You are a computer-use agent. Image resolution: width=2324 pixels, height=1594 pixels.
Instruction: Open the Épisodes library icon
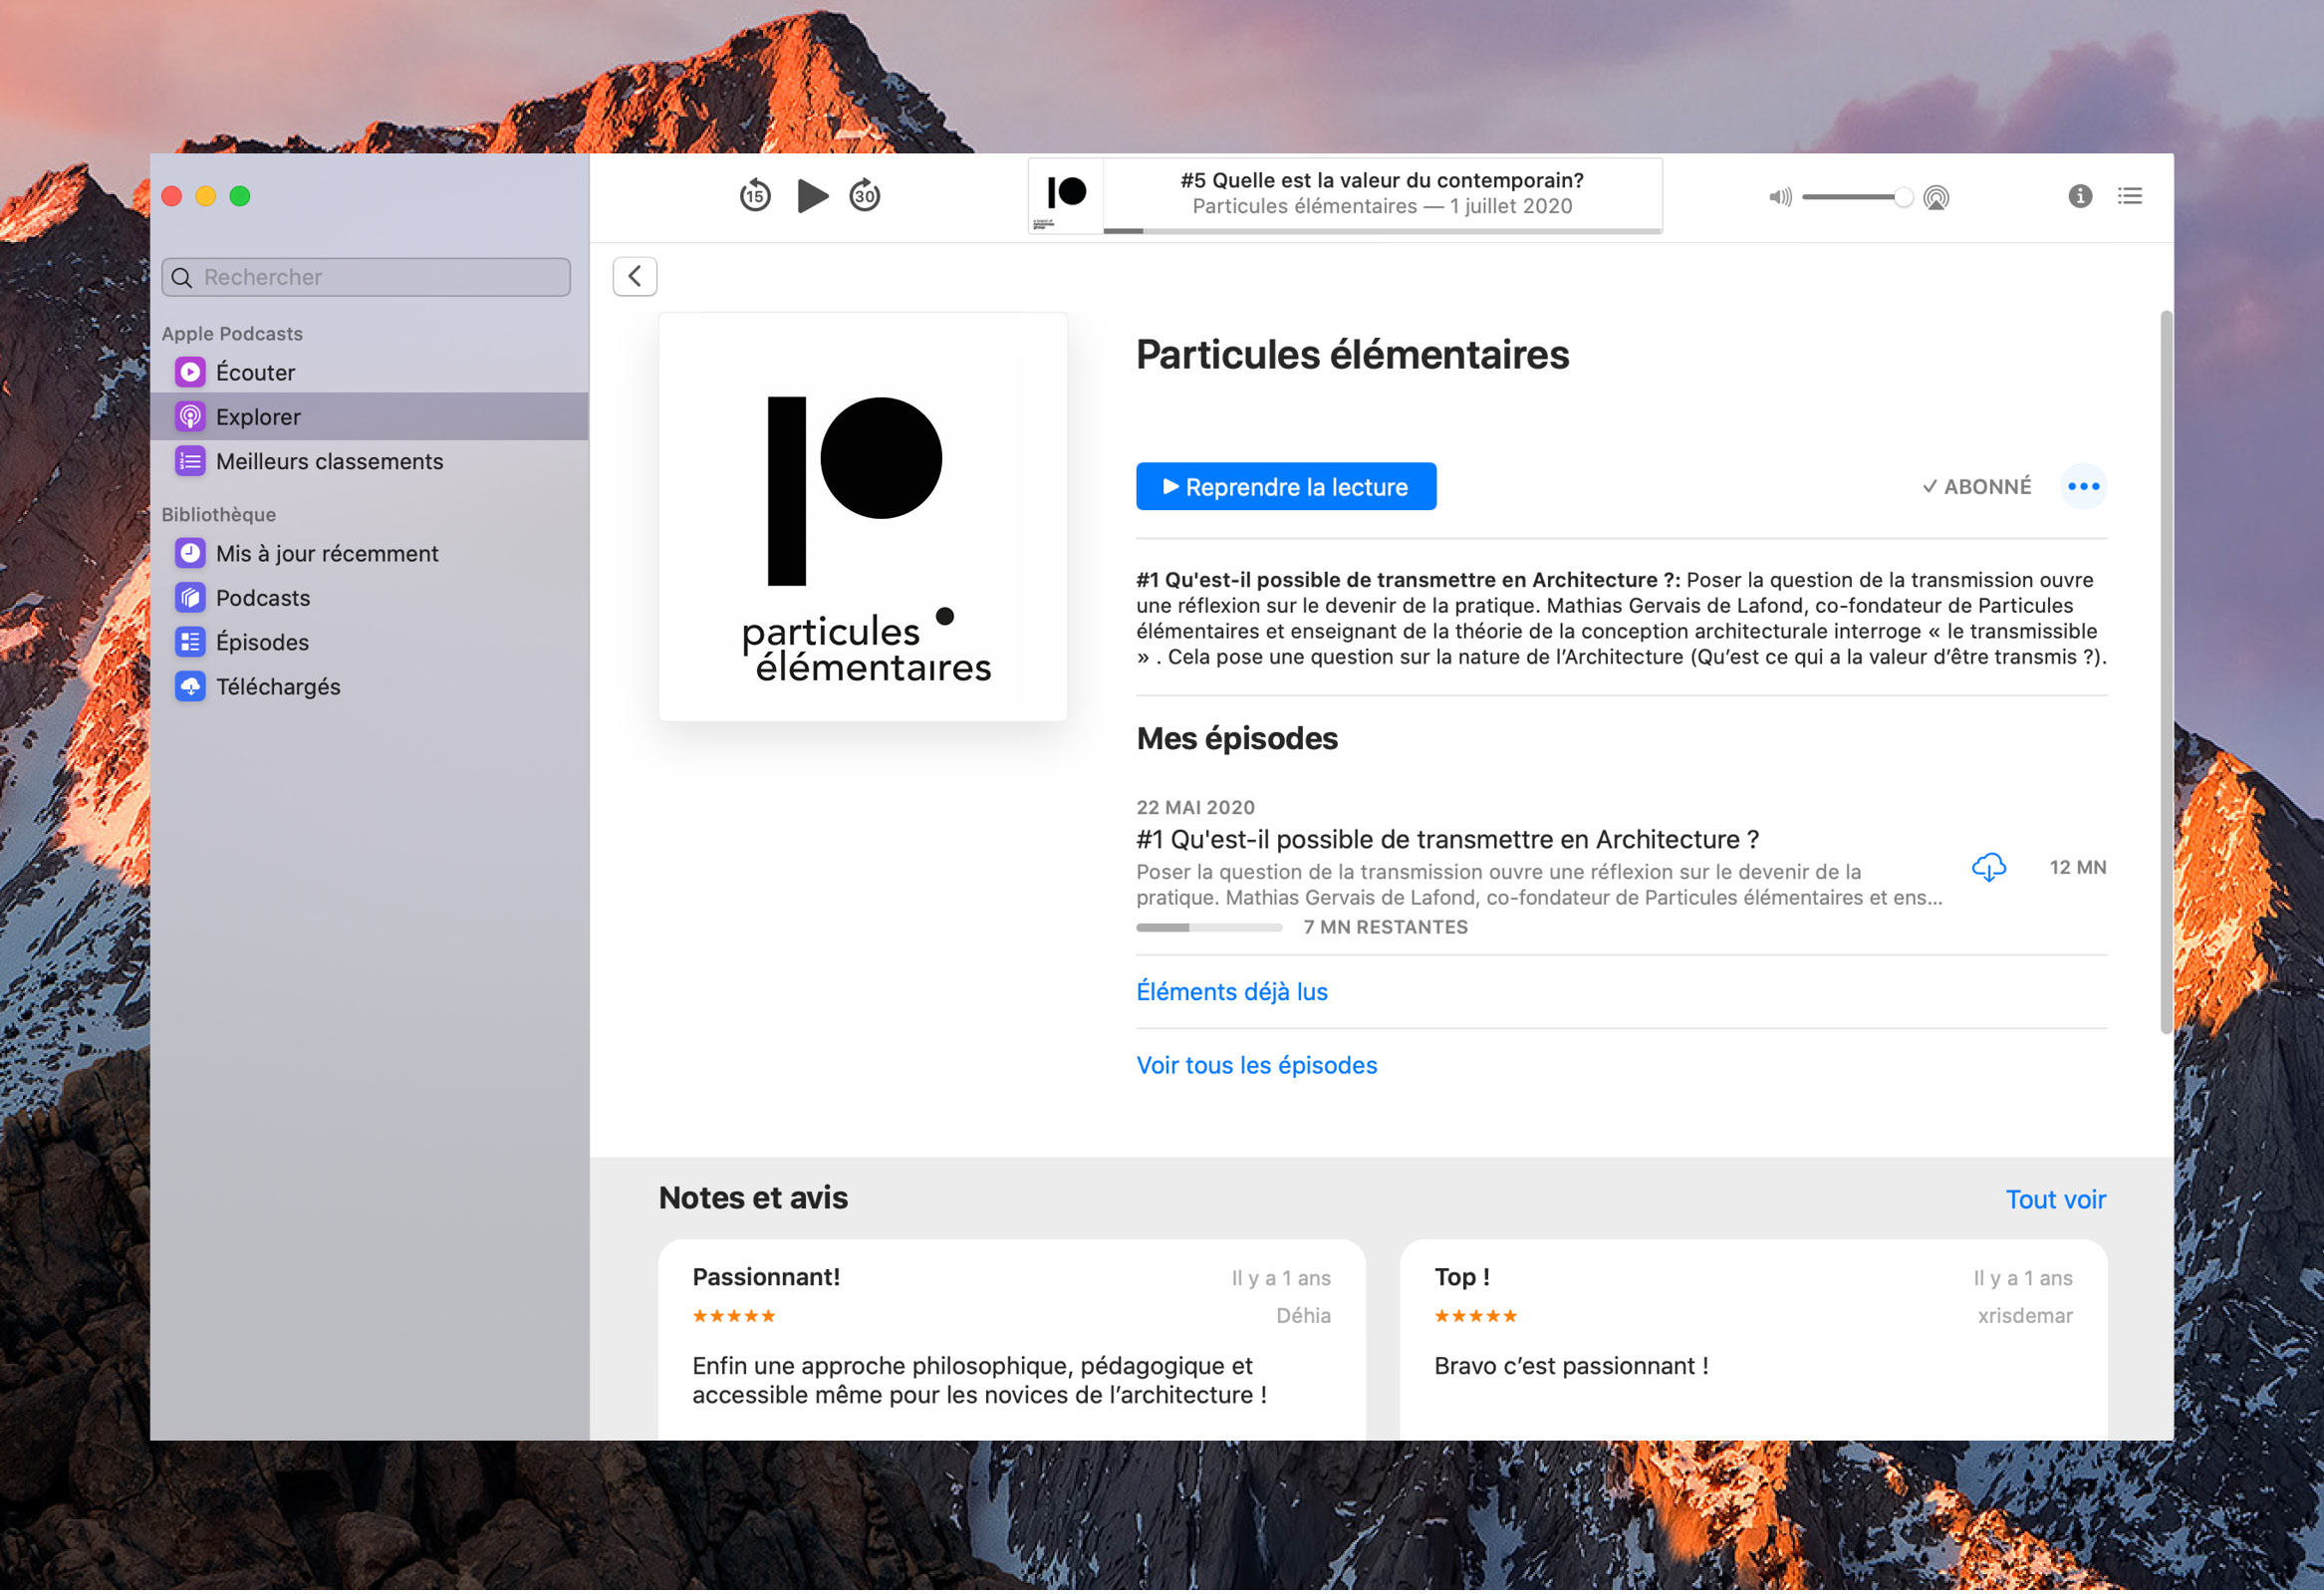coord(190,643)
